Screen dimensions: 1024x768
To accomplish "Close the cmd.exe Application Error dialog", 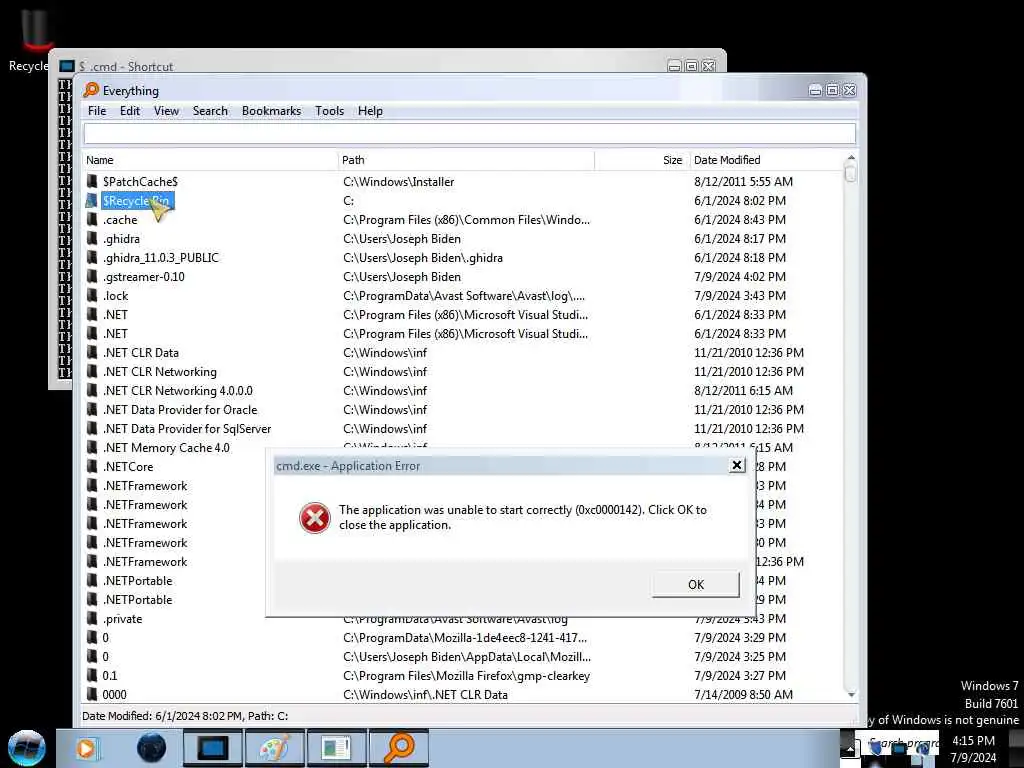I will pos(737,465).
